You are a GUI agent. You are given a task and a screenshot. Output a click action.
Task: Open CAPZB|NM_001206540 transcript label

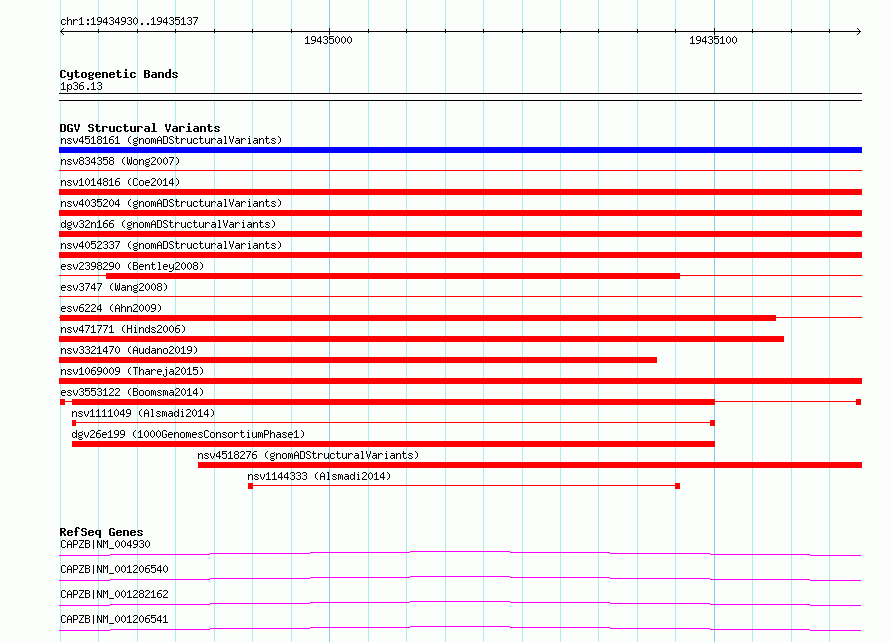[x=114, y=569]
